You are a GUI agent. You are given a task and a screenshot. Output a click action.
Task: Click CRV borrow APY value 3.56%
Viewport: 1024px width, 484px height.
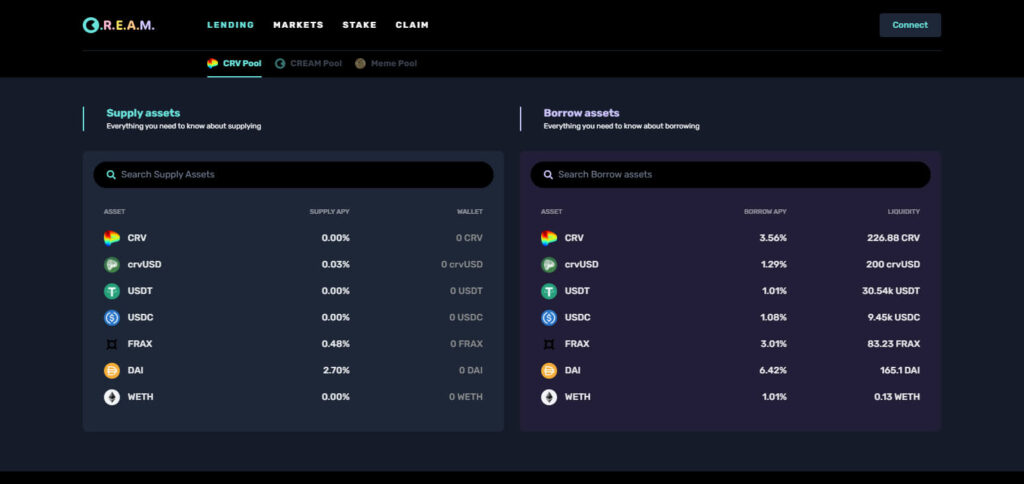point(773,238)
